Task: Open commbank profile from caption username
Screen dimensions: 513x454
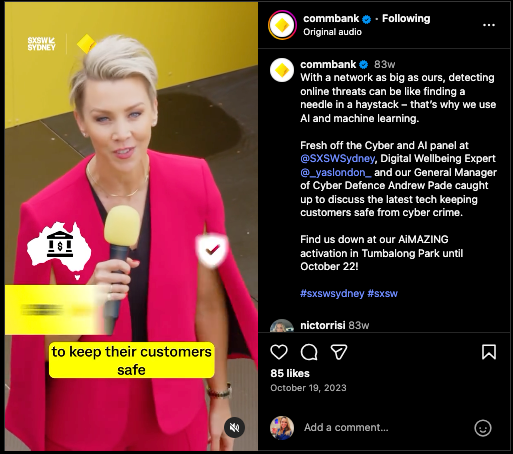Action: click(328, 64)
